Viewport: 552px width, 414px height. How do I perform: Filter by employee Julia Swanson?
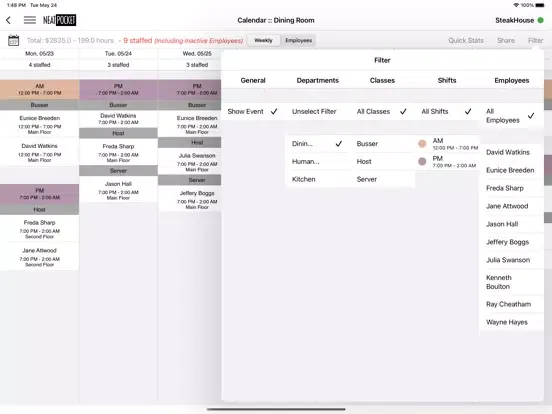coord(512,260)
